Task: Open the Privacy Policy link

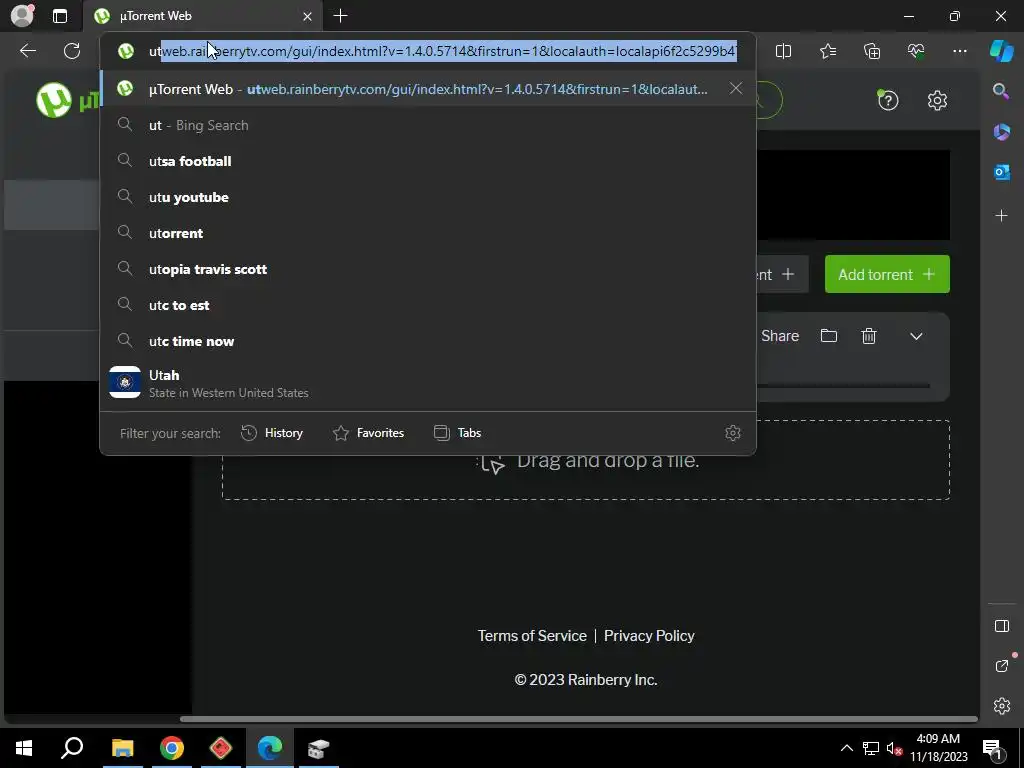Action: pyautogui.click(x=649, y=635)
